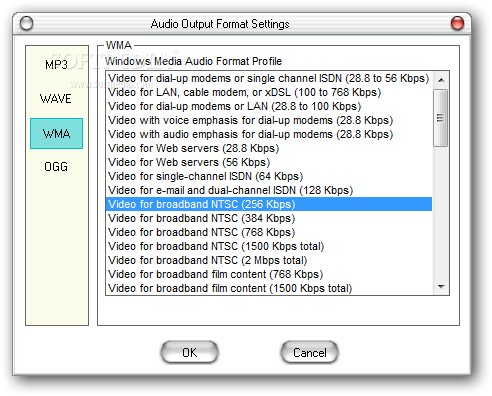Pick 'Video for broadband NTSC (2 Mbps total)'
Screen dimensions: 492x396
269,260
